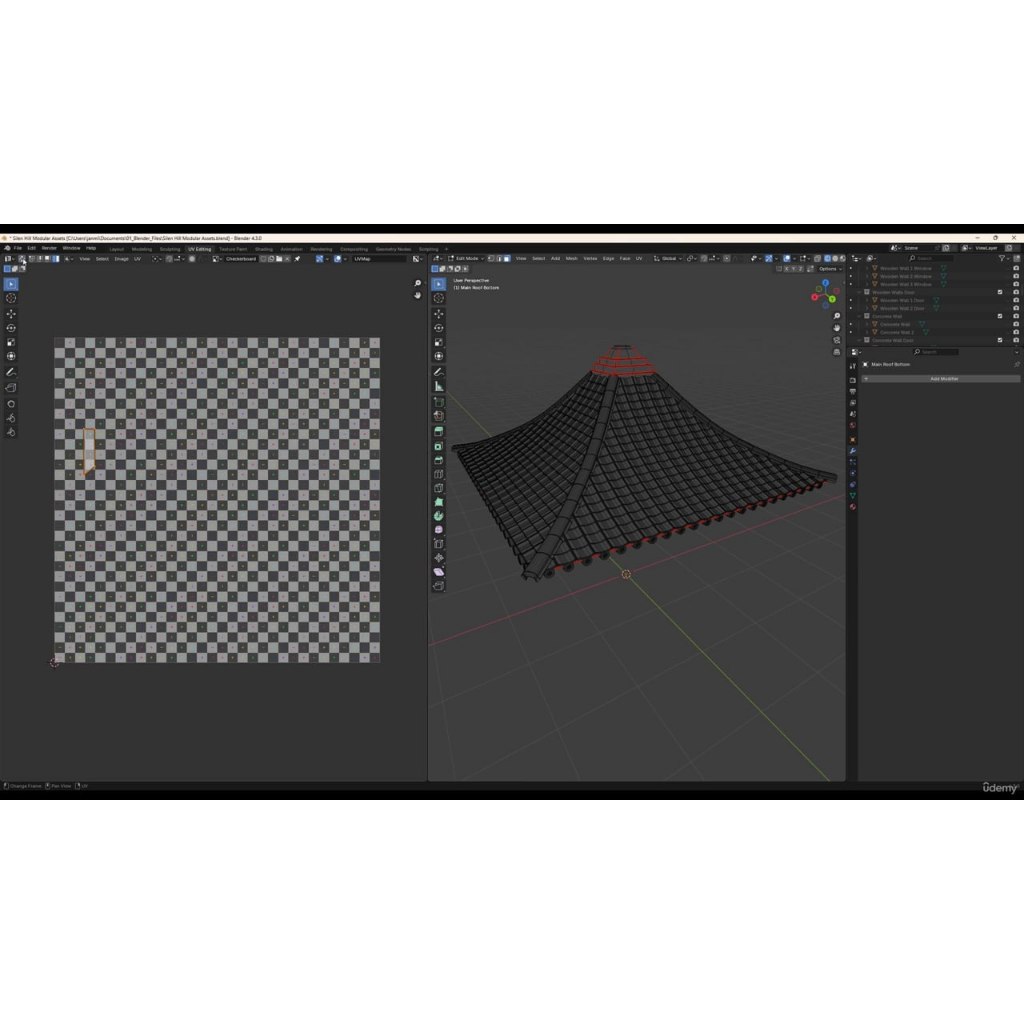The image size is (1024, 1024).
Task: Click the pan hand icon in UV editor
Action: click(418, 295)
